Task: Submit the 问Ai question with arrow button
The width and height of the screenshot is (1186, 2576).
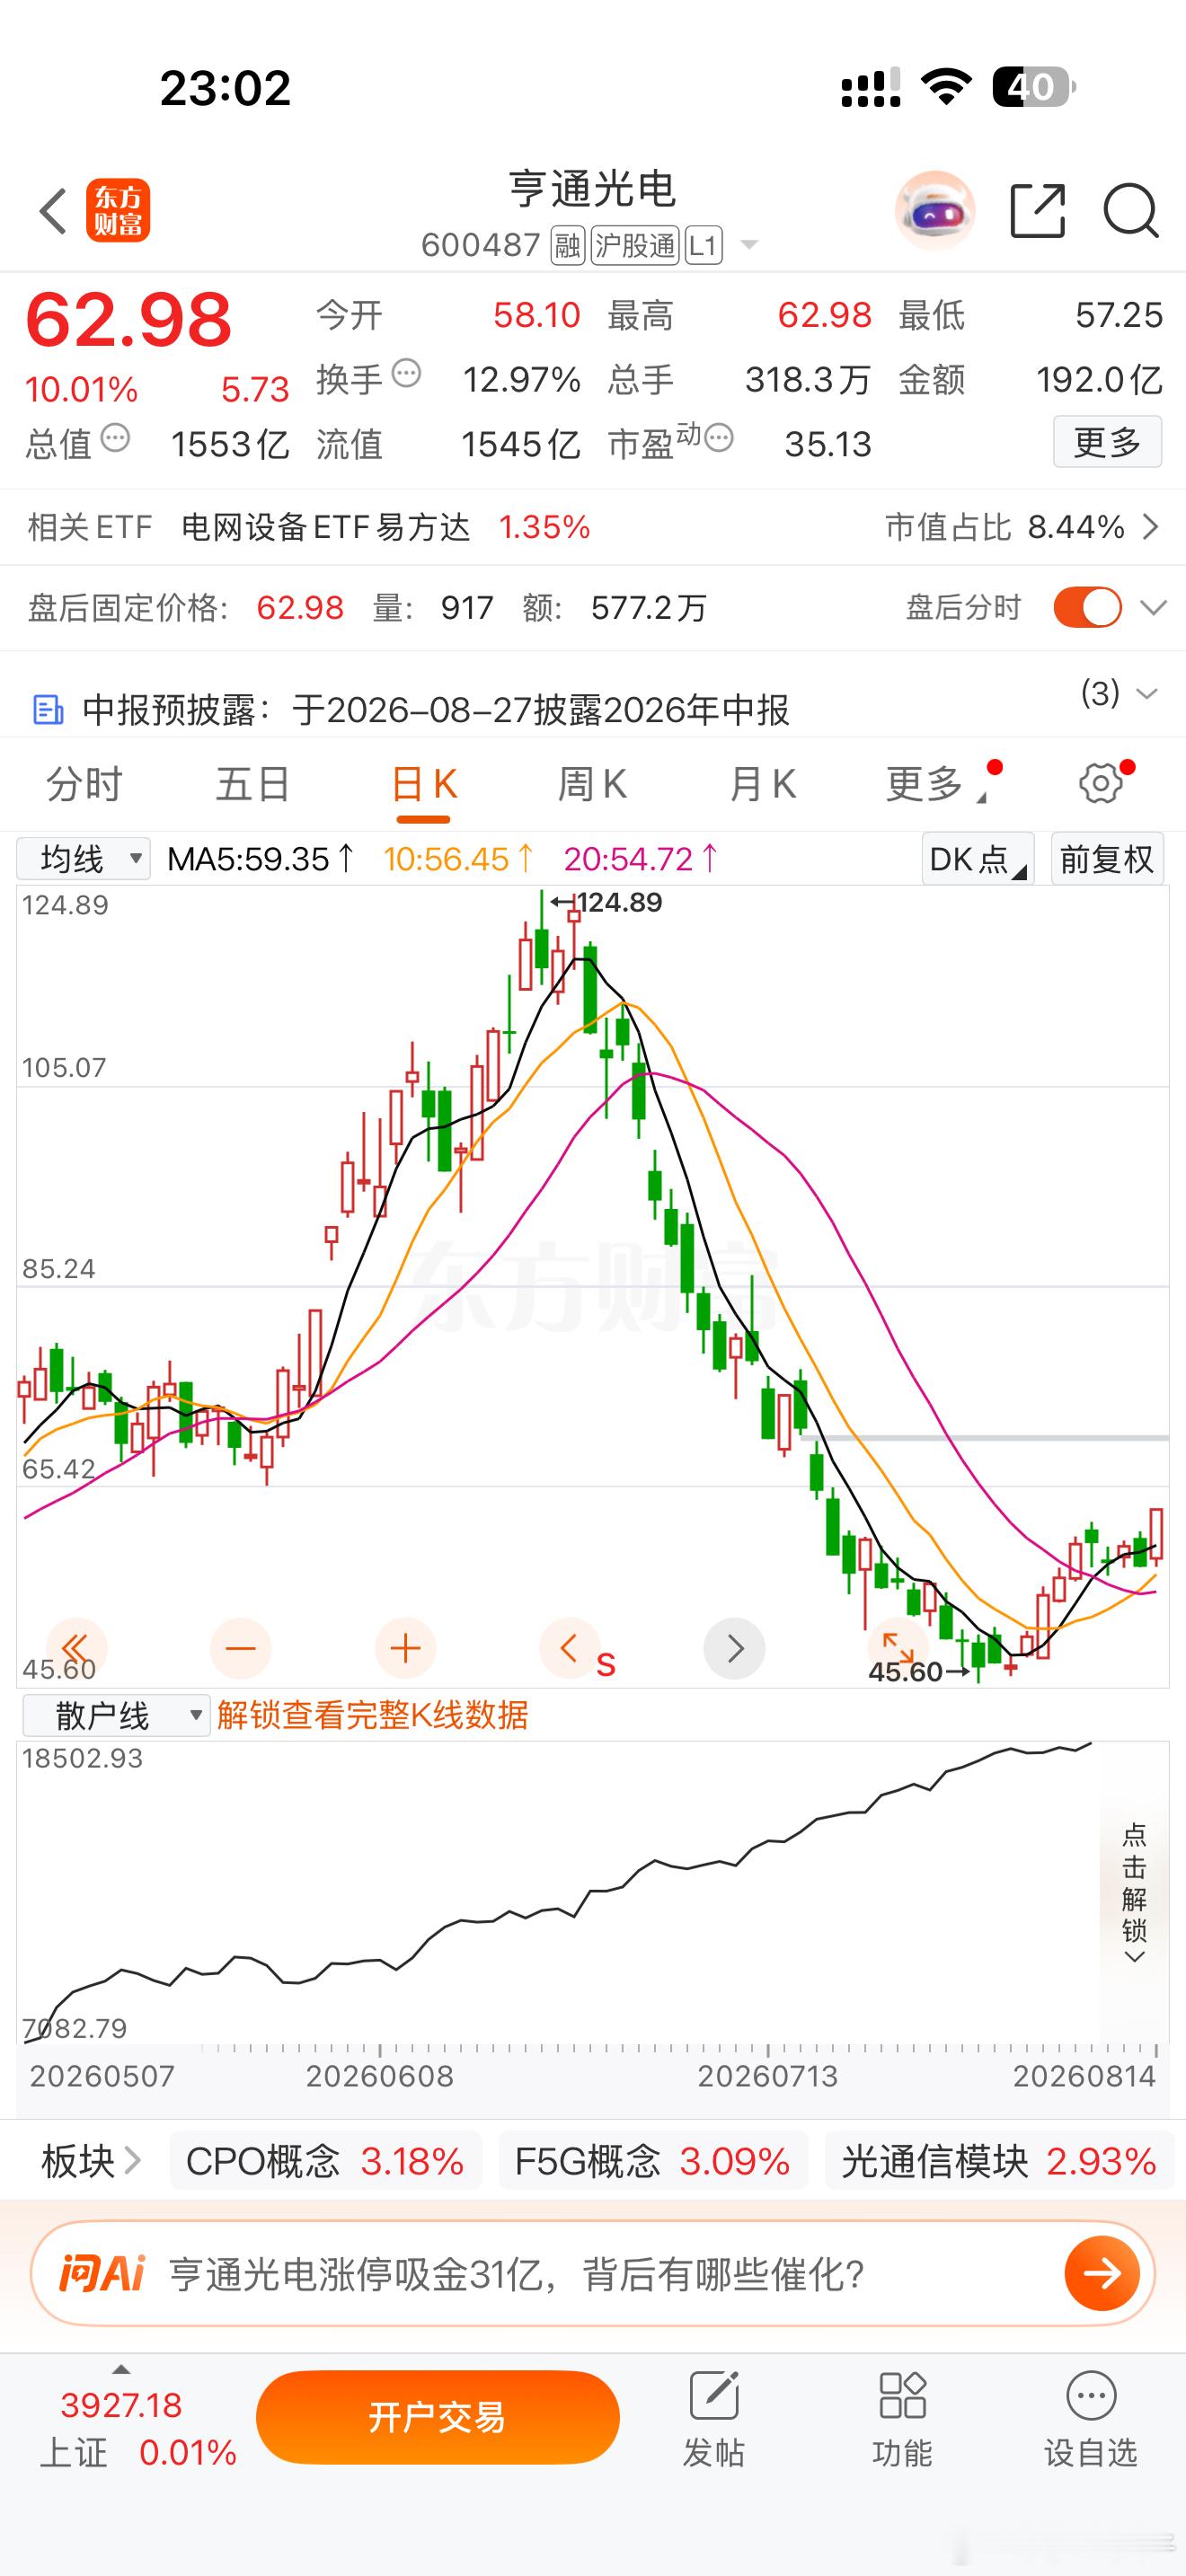Action: (1102, 2274)
